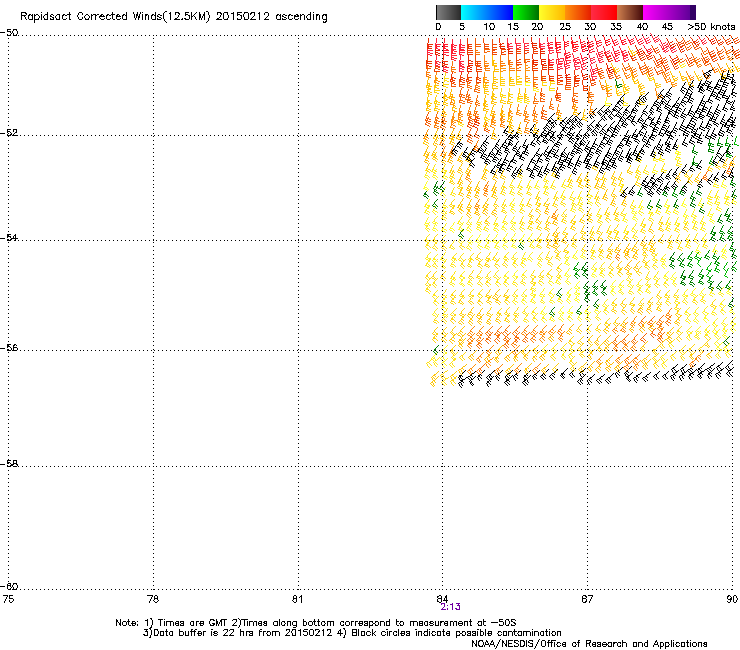Click the '75' longitude axis label
The height and width of the screenshot is (650, 740).
8,599
